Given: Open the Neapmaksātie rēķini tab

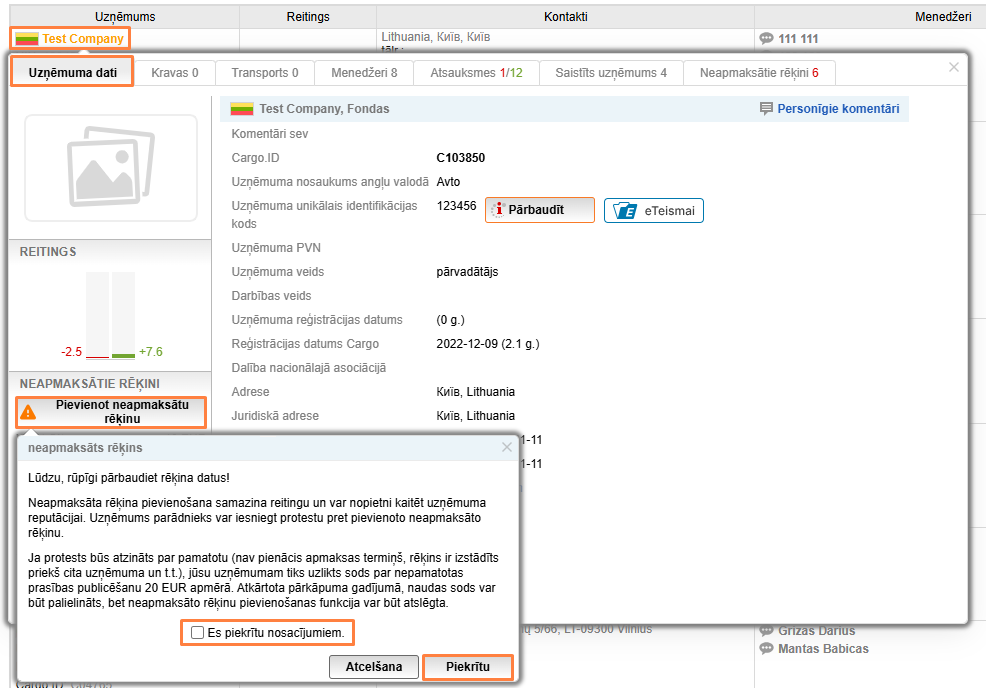Looking at the screenshot, I should pyautogui.click(x=759, y=73).
